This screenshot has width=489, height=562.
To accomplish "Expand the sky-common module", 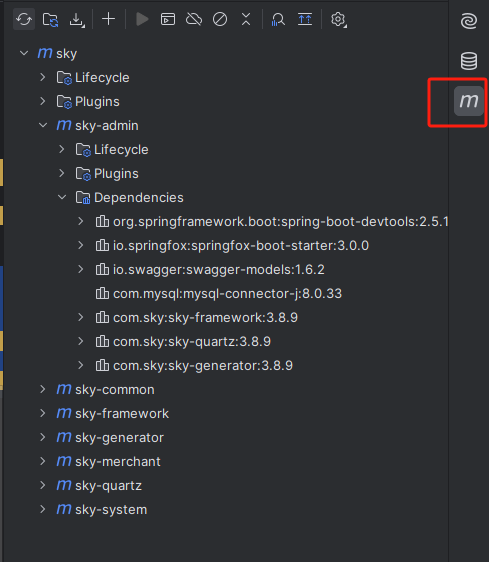I will click(43, 390).
